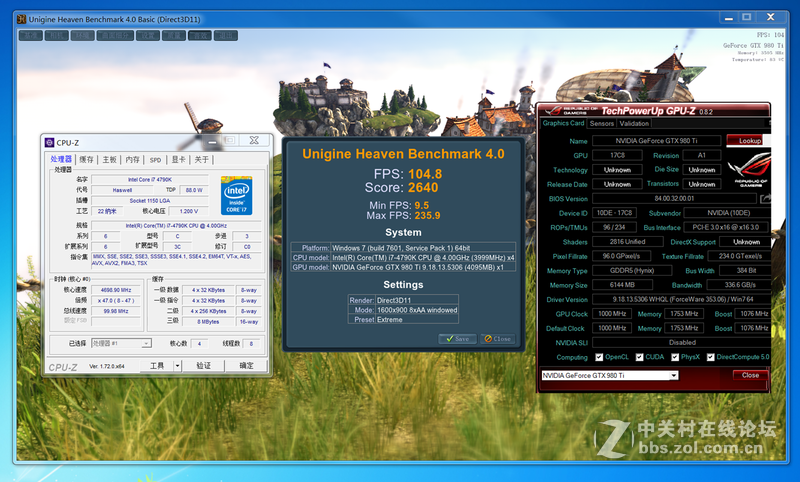The width and height of the screenshot is (800, 482).
Task: Open the SPD tab in CPU-Z
Action: [x=155, y=160]
